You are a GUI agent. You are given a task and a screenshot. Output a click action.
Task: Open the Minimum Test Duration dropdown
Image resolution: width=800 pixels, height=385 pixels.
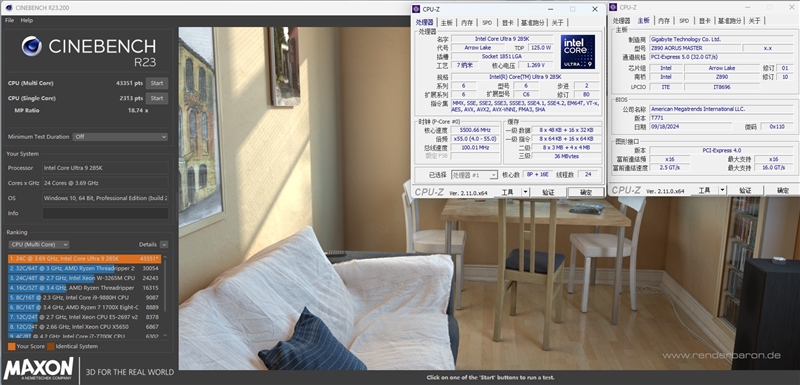point(120,137)
